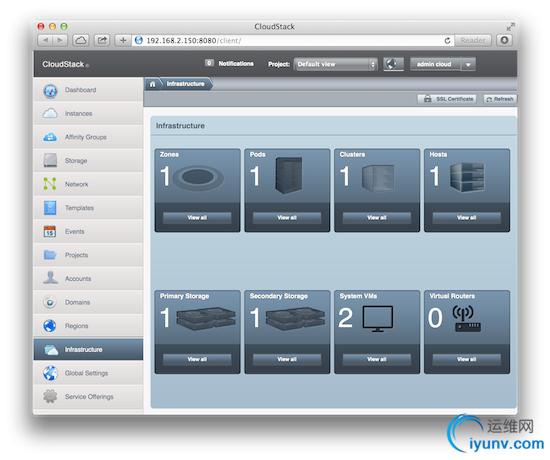View all Clusters

(377, 218)
